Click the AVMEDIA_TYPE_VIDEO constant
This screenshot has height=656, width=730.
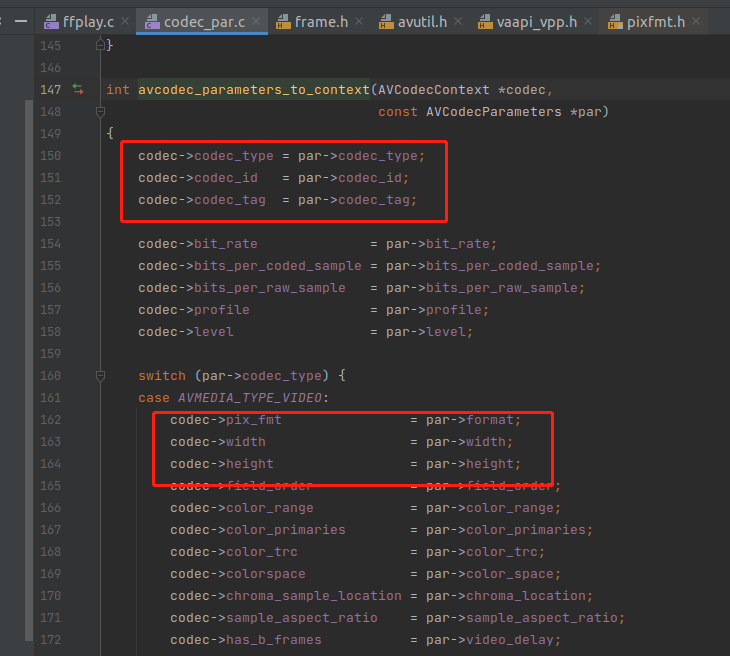coord(250,398)
